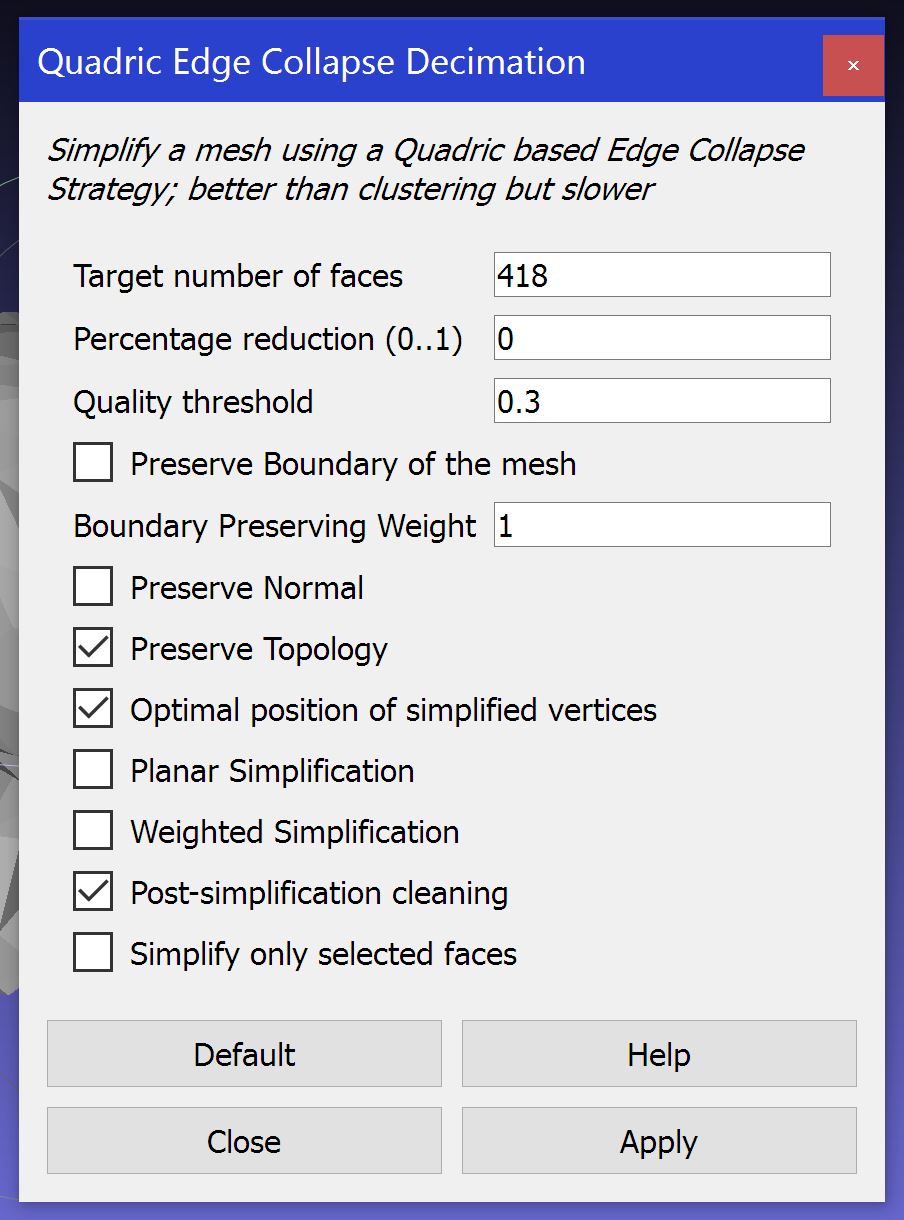Close the dialog with the red X
The height and width of the screenshot is (1220, 904).
(853, 66)
